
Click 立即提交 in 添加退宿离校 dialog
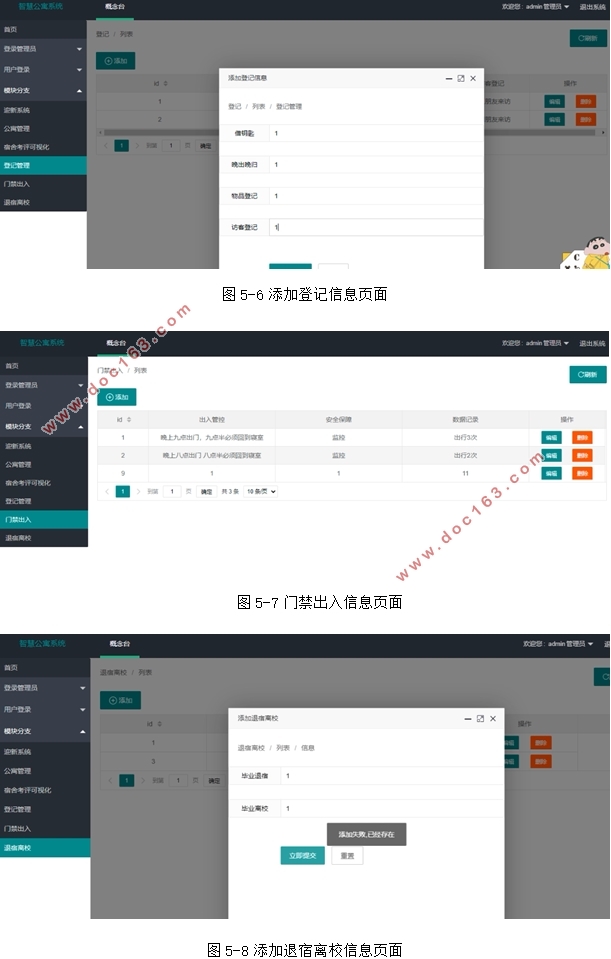[x=303, y=856]
